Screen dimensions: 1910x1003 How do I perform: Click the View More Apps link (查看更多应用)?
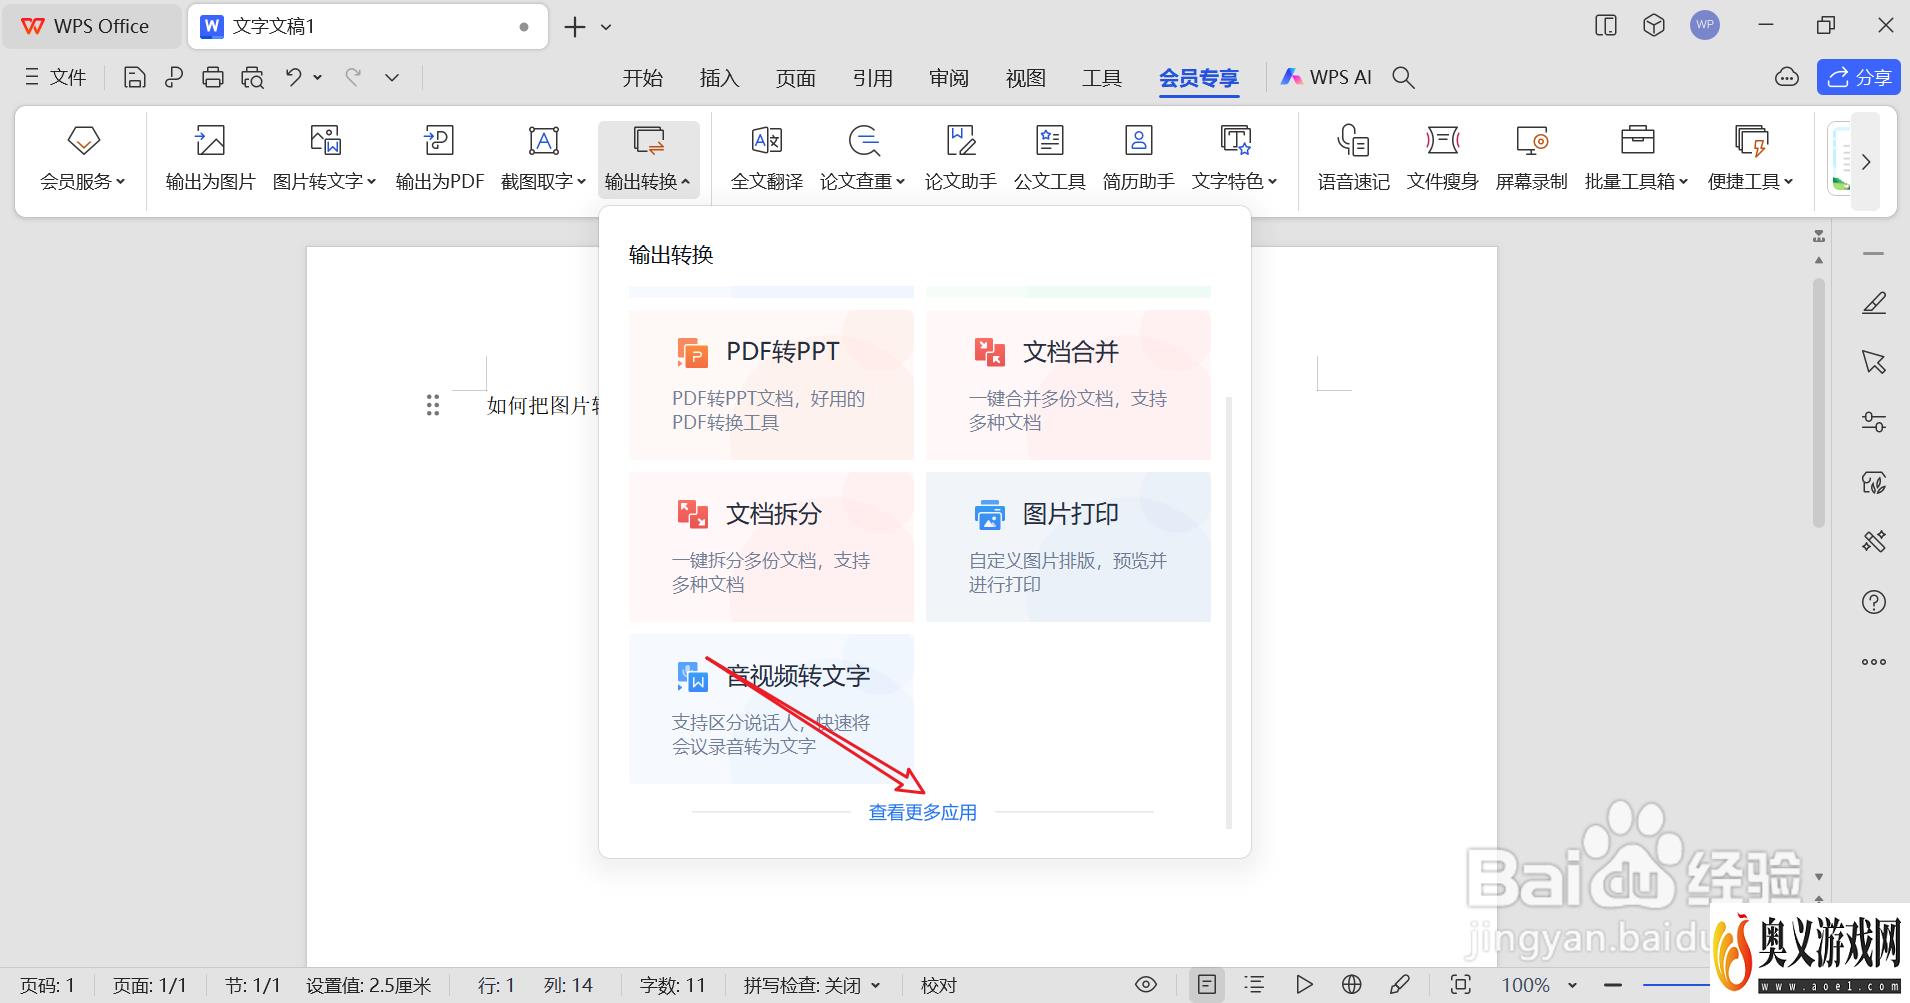tap(922, 812)
